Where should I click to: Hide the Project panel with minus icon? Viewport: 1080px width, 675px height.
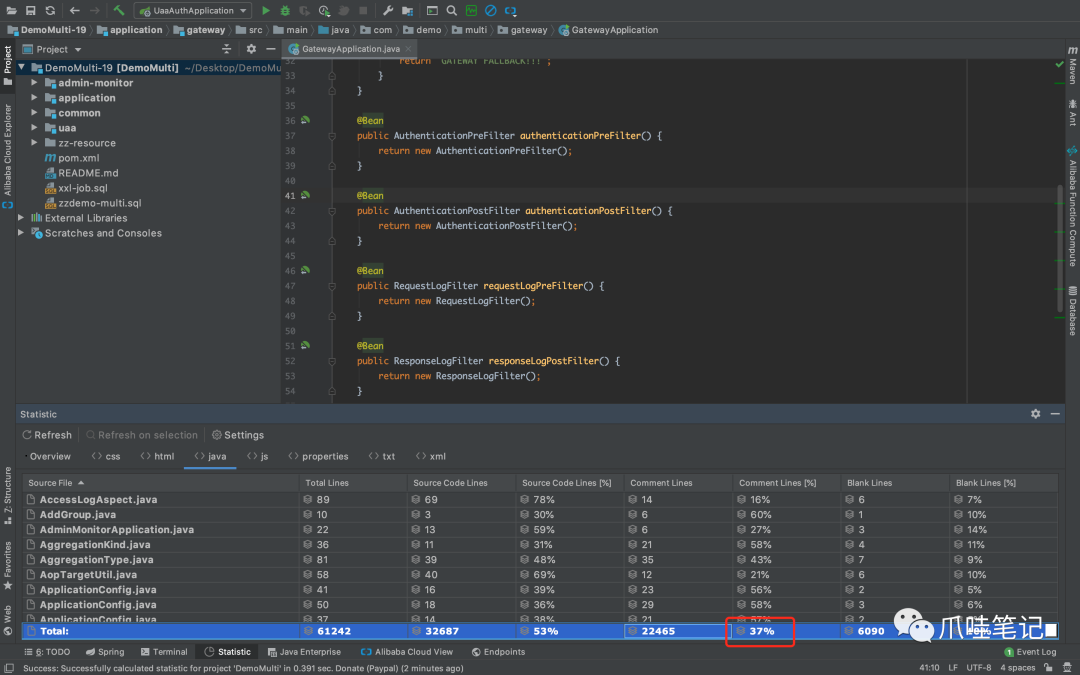271,49
